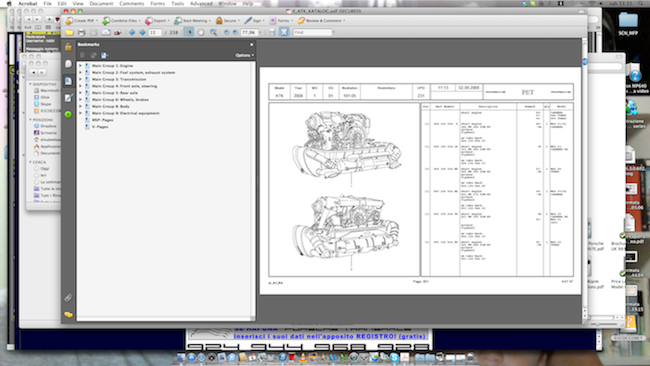The image size is (650, 366).
Task: Go to next page arrow
Action: (142, 32)
